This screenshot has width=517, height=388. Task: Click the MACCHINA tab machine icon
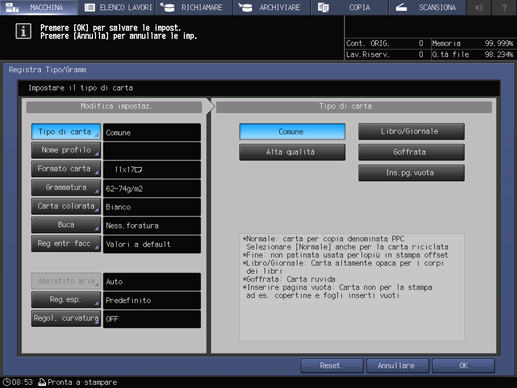click(12, 7)
